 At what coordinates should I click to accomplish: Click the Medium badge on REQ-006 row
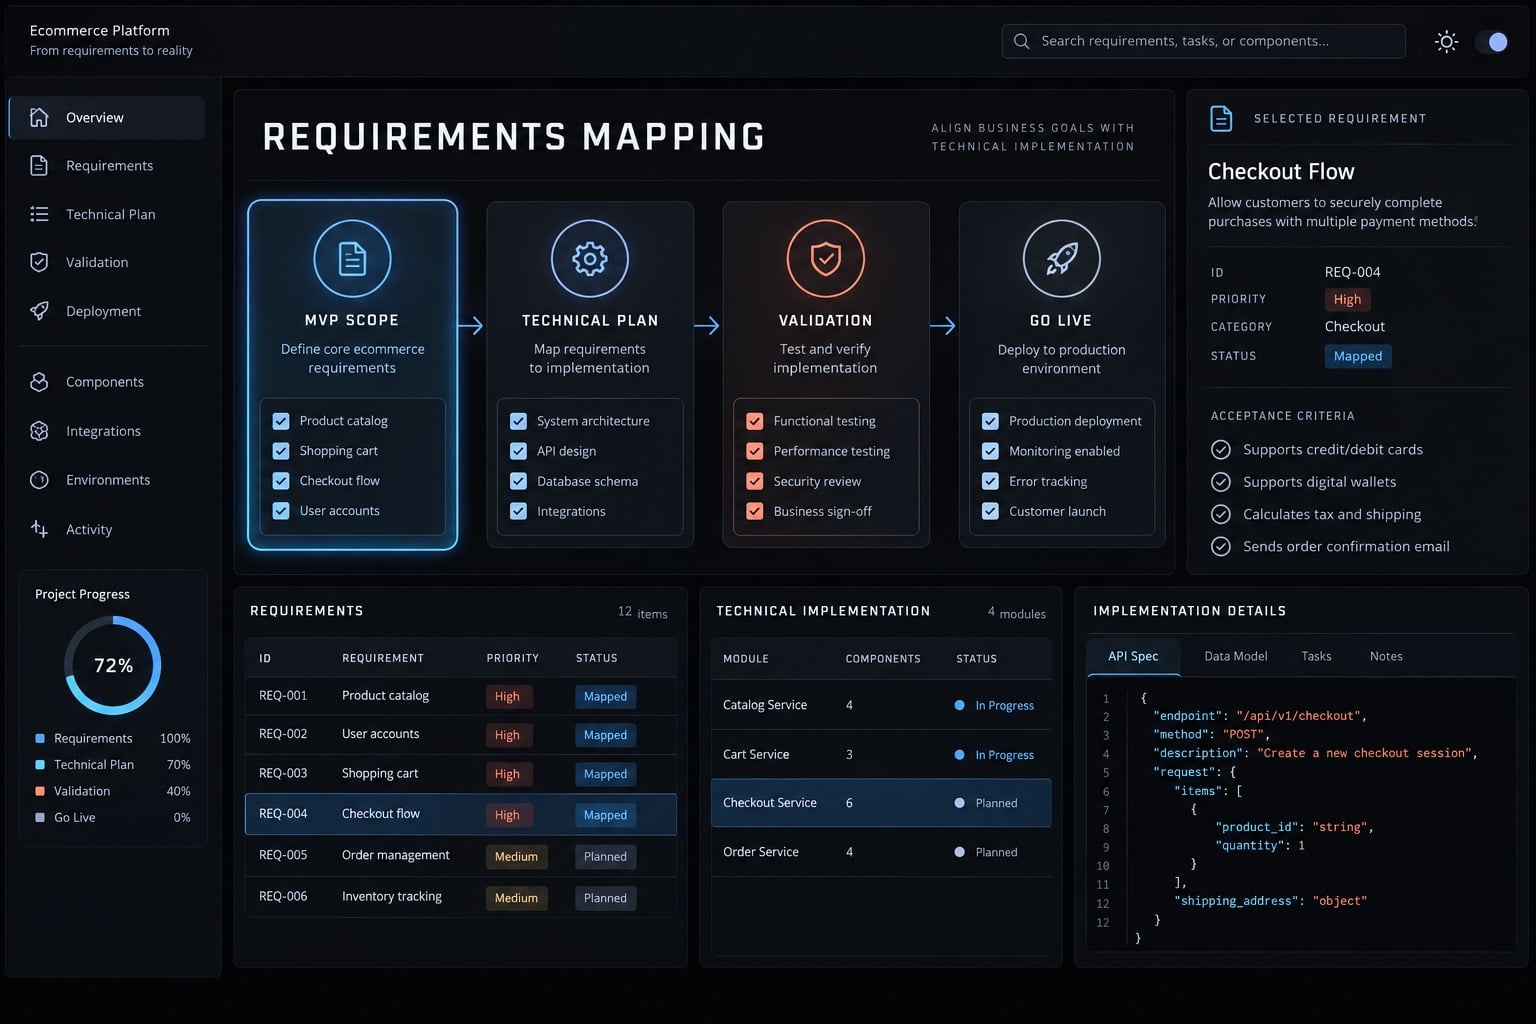(x=516, y=898)
